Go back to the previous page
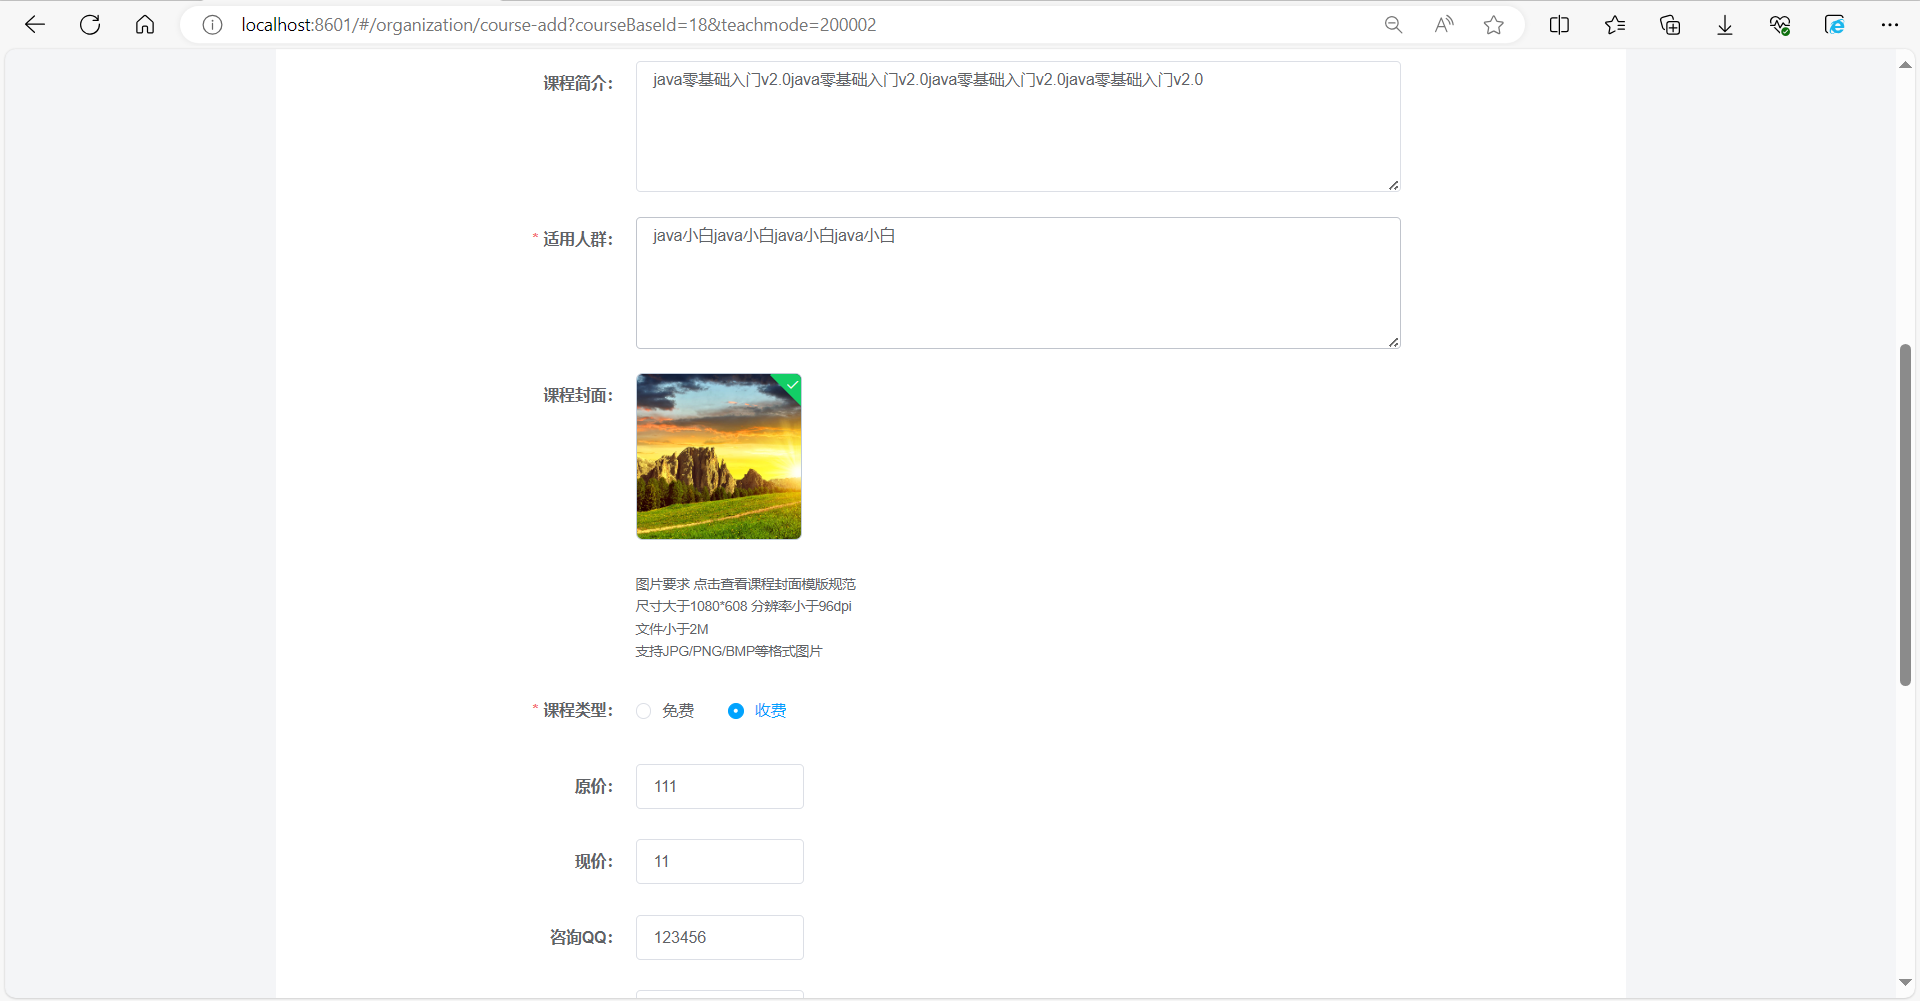Viewport: 1920px width, 1001px height. (35, 25)
